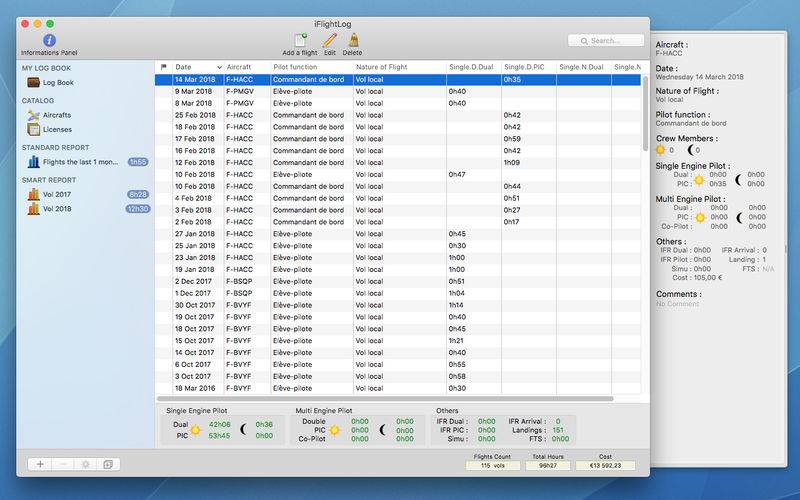This screenshot has width=800, height=500.
Task: Select the 2 Dec 2017 flight row
Action: pos(398,281)
